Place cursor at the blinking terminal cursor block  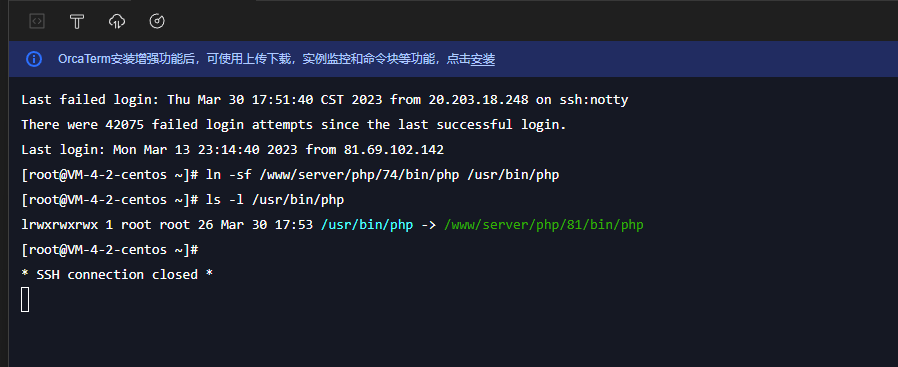click(x=25, y=299)
